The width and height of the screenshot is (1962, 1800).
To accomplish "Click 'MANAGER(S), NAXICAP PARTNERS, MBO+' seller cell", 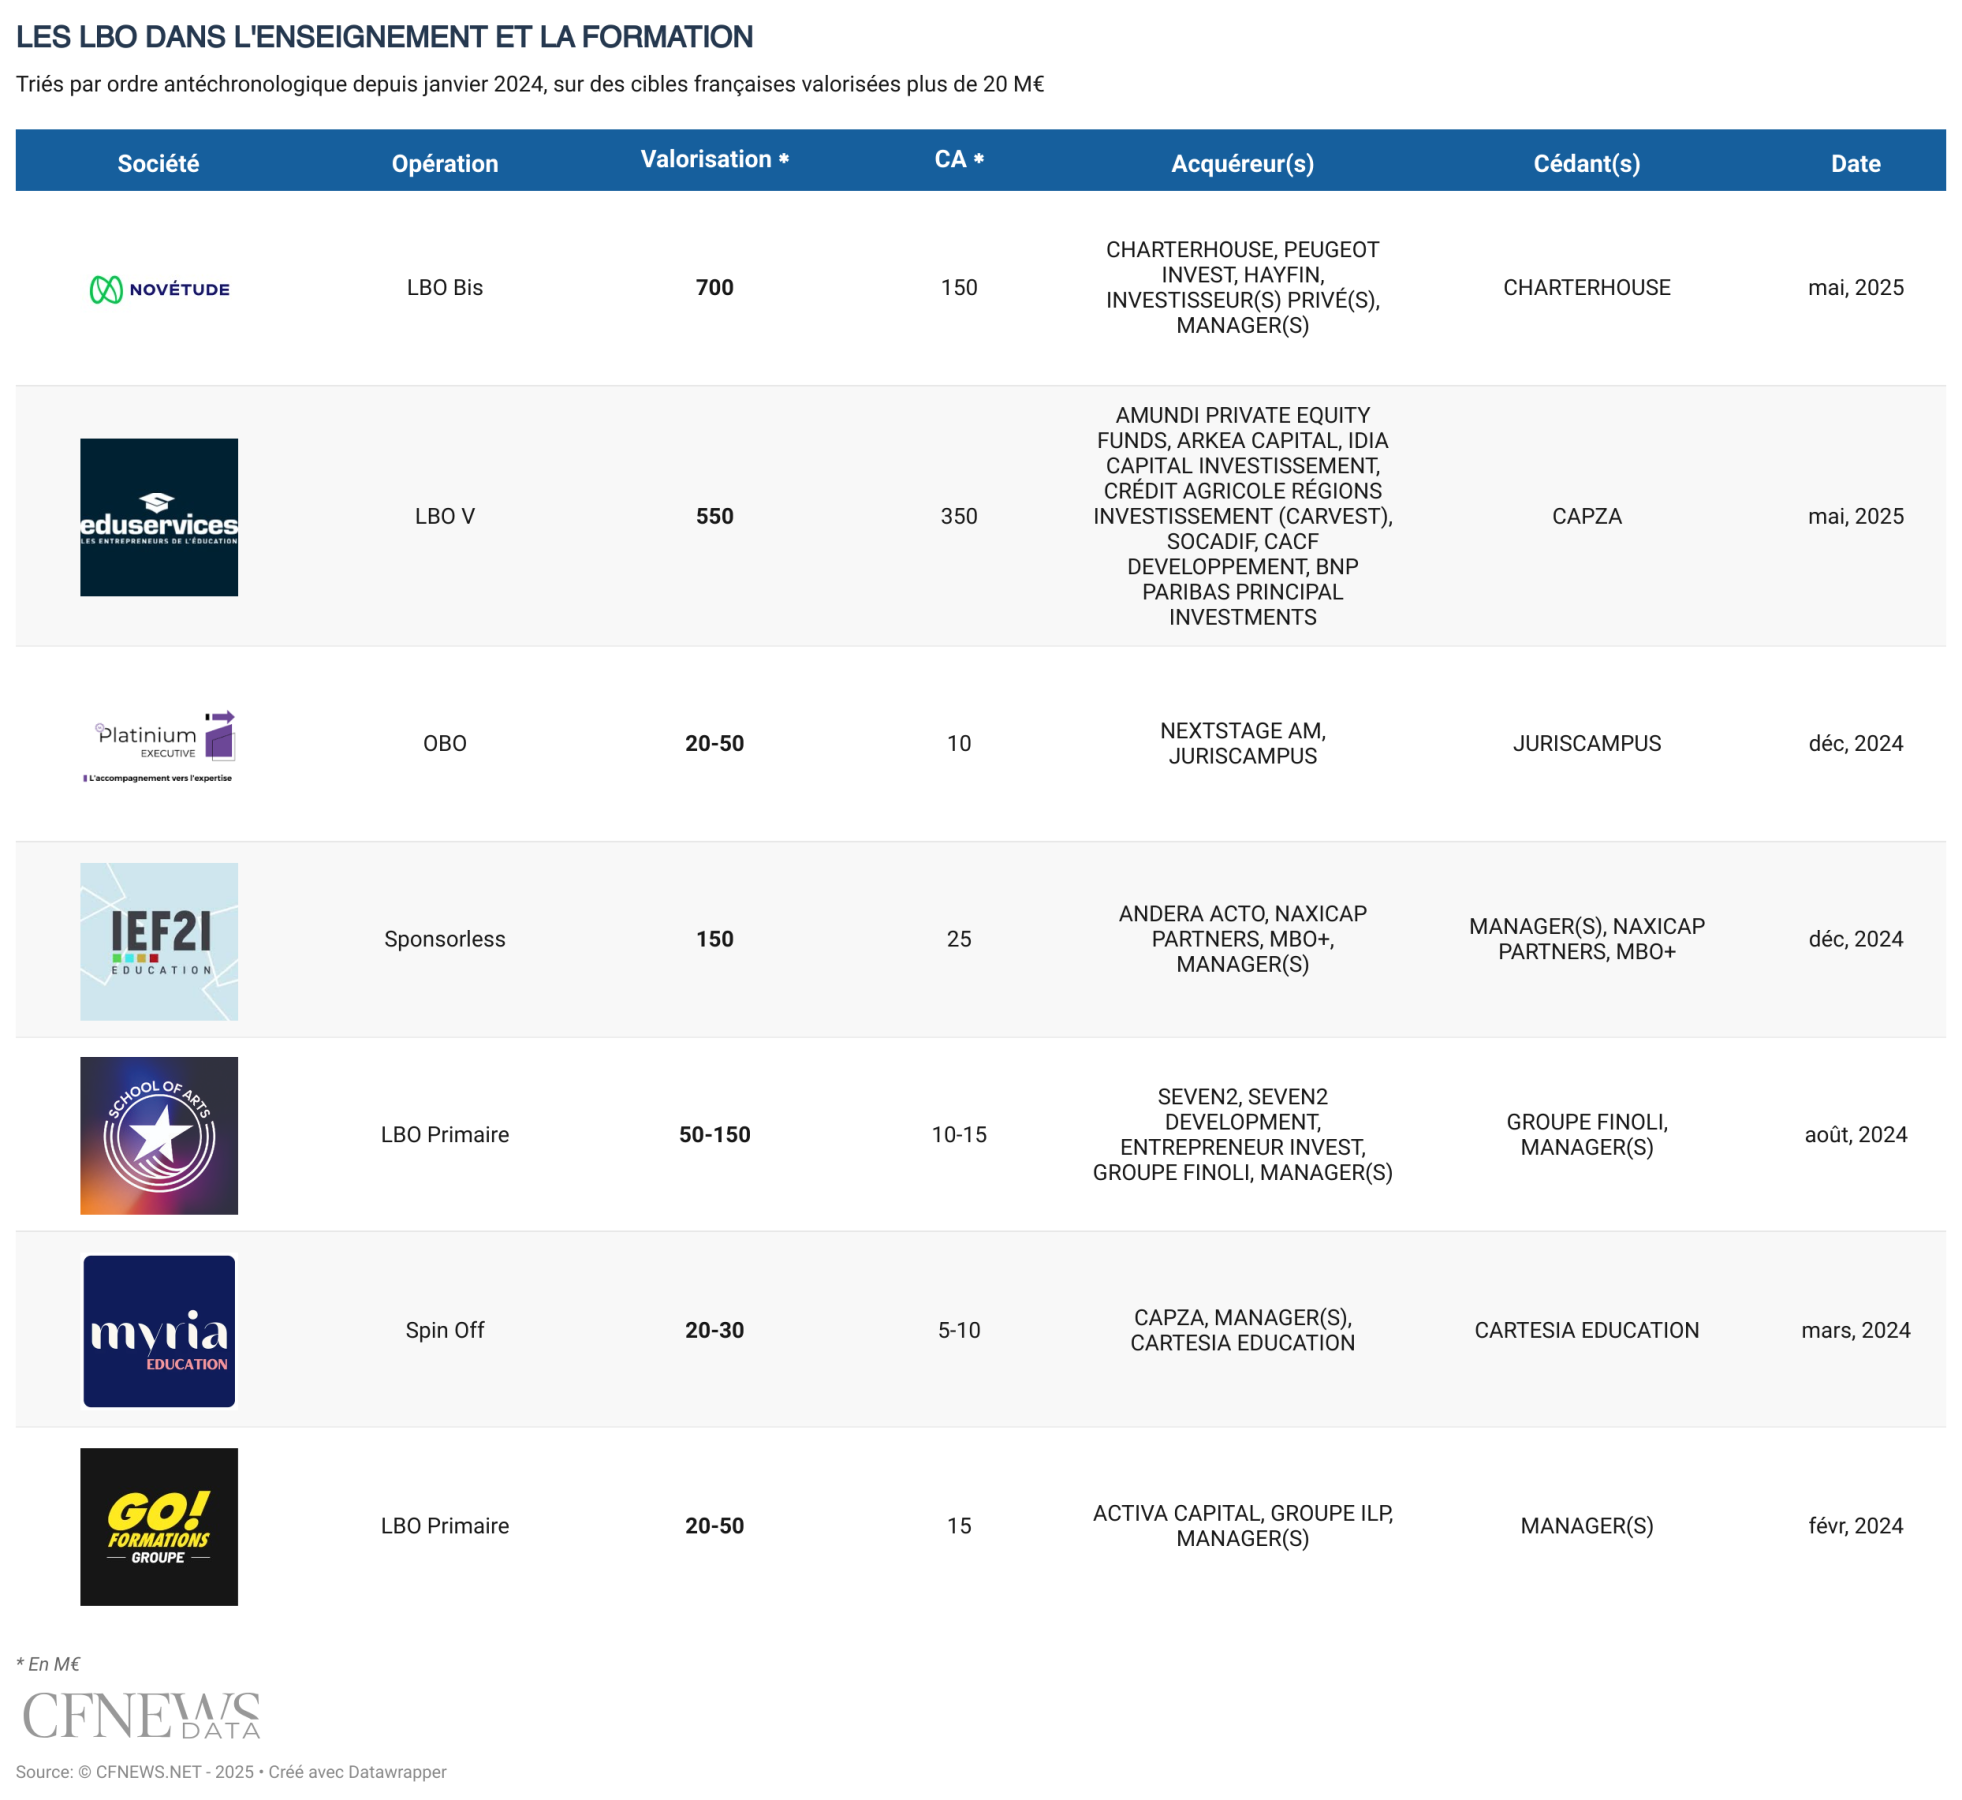I will click(1586, 939).
